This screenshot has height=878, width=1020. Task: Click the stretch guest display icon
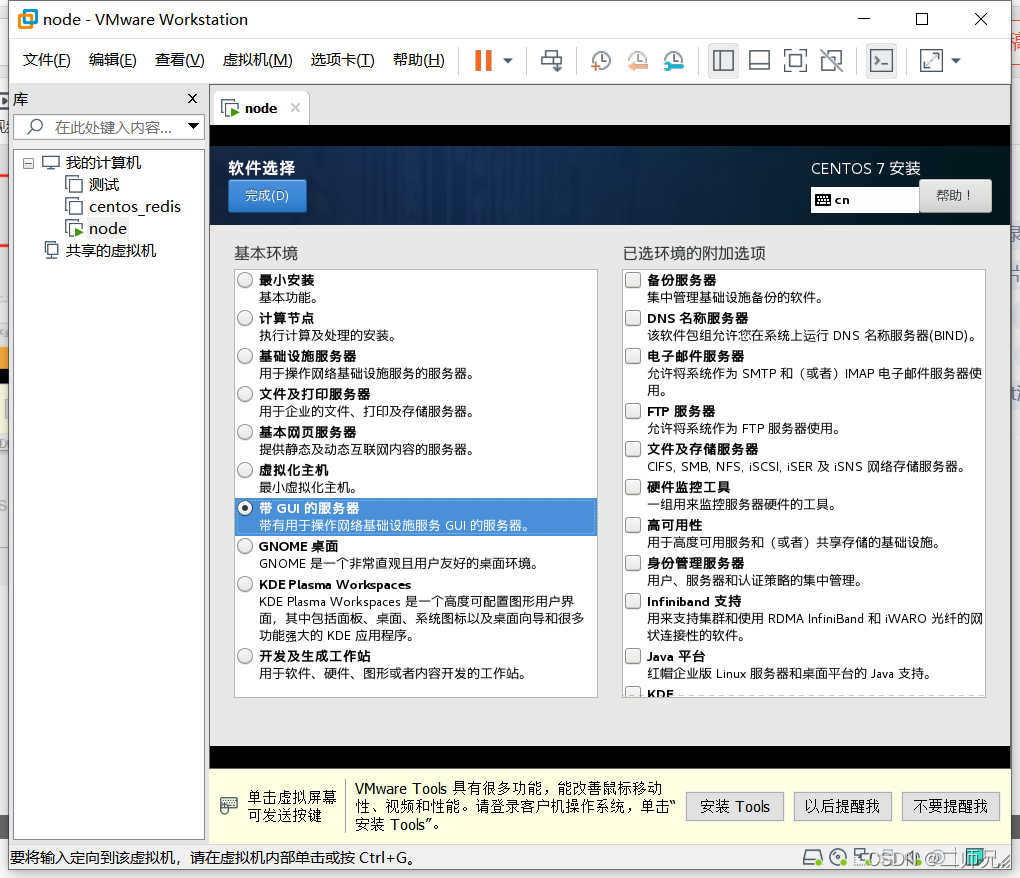click(931, 60)
